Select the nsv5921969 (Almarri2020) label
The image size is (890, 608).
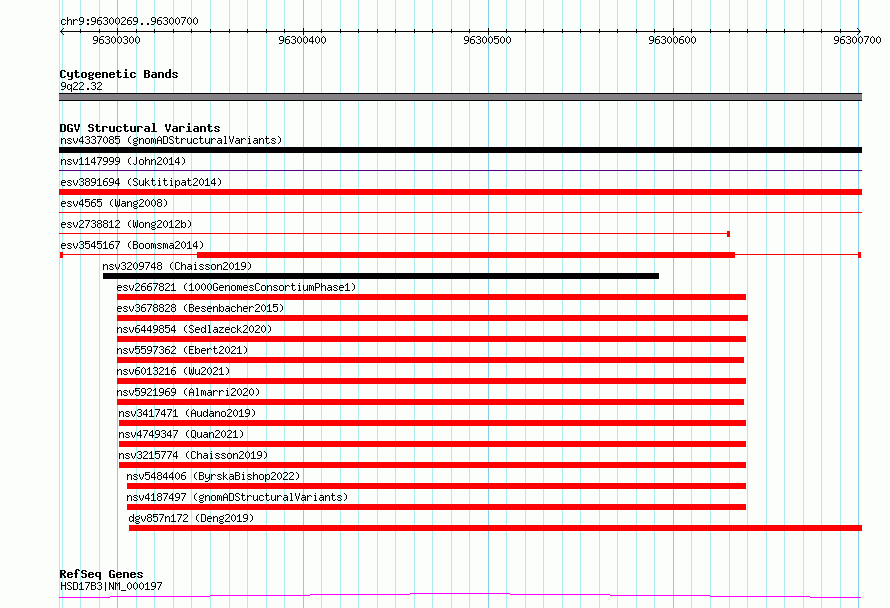click(188, 392)
